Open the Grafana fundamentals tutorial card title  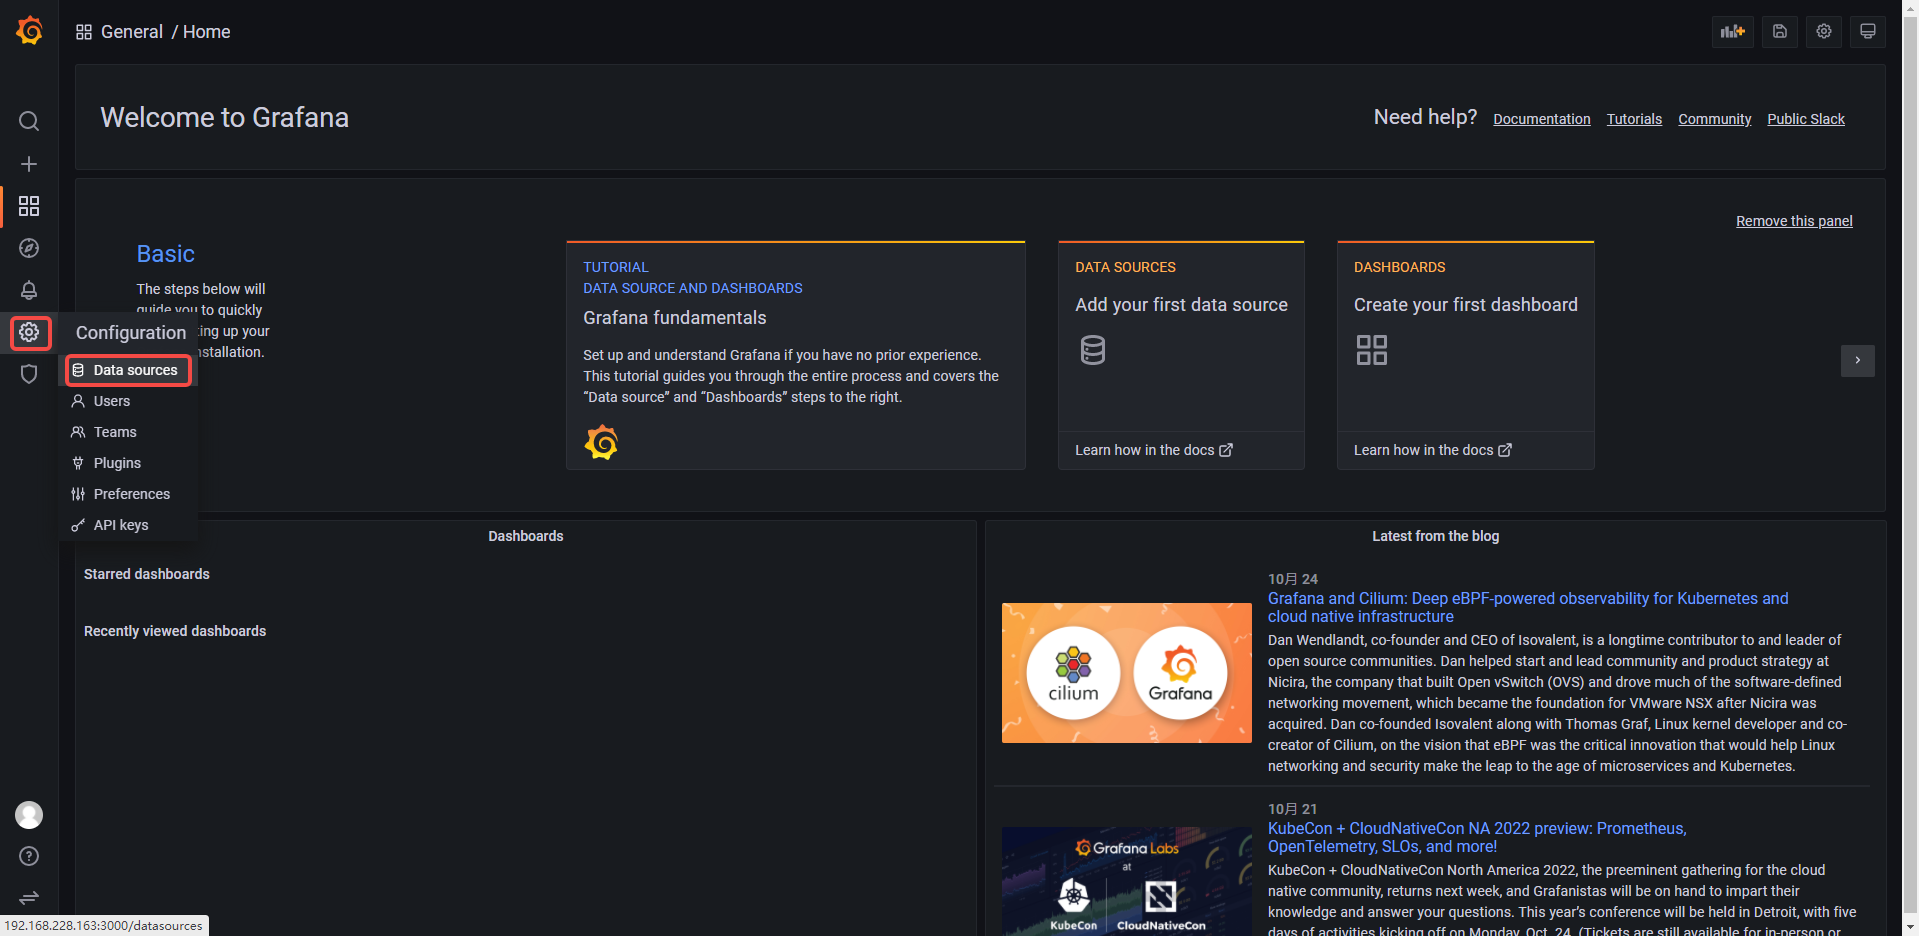click(x=675, y=318)
